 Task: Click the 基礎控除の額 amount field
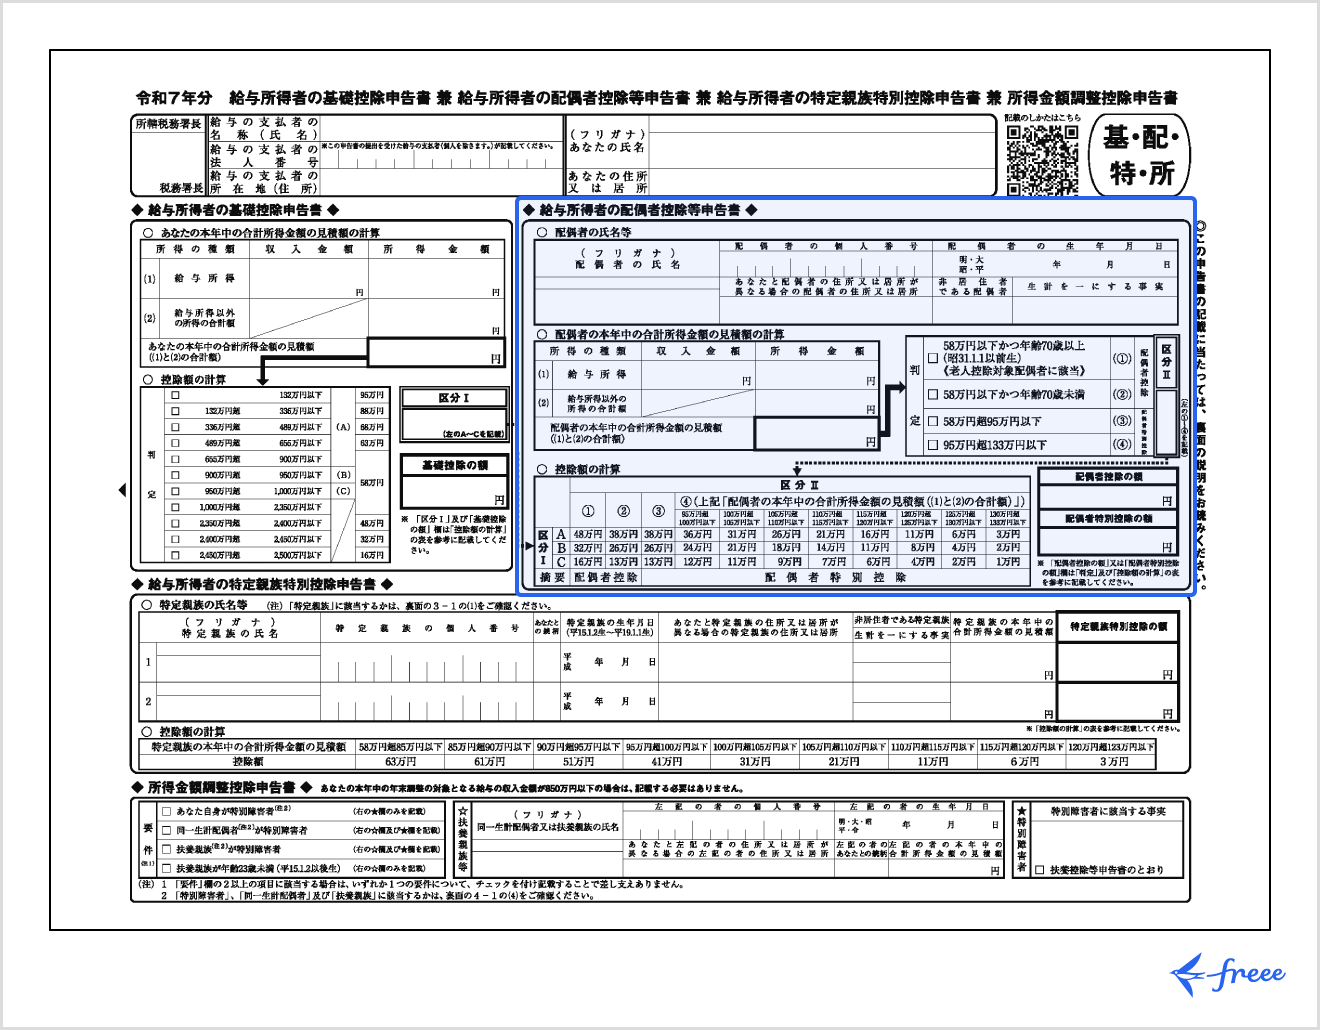coord(454,492)
